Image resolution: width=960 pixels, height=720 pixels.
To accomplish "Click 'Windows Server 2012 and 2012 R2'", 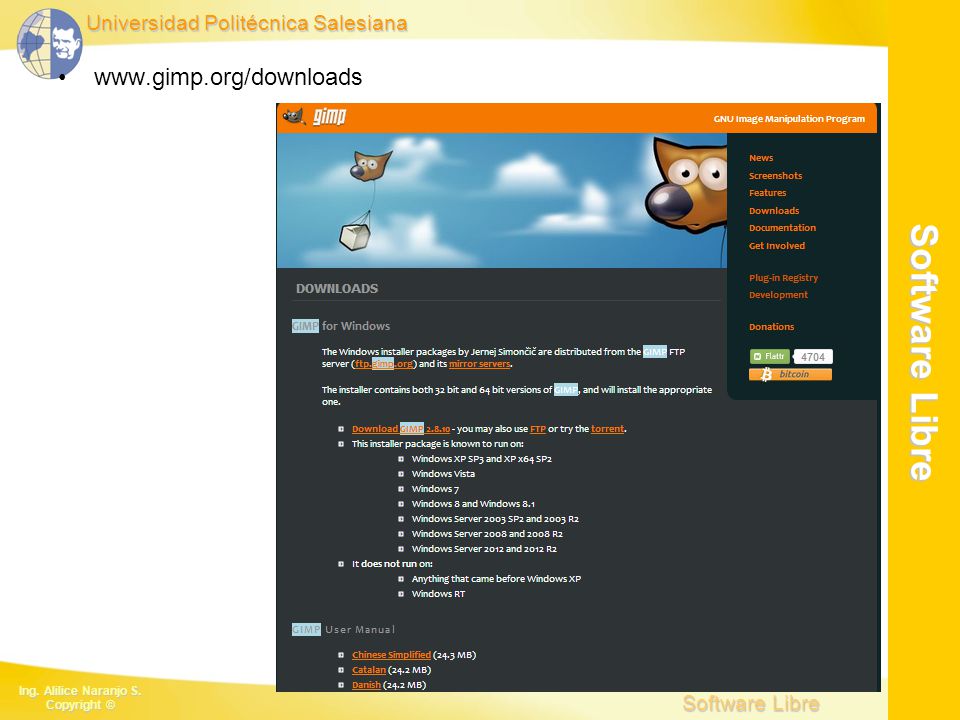I will pyautogui.click(x=484, y=549).
